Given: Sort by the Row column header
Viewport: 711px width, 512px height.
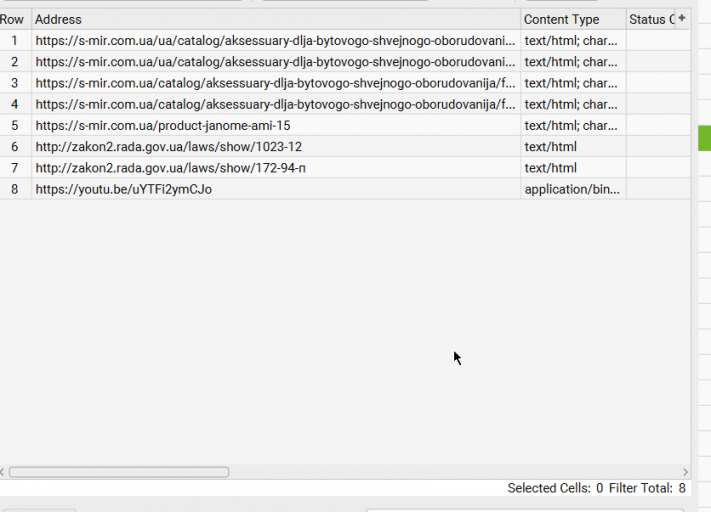Looking at the screenshot, I should pos(15,20).
